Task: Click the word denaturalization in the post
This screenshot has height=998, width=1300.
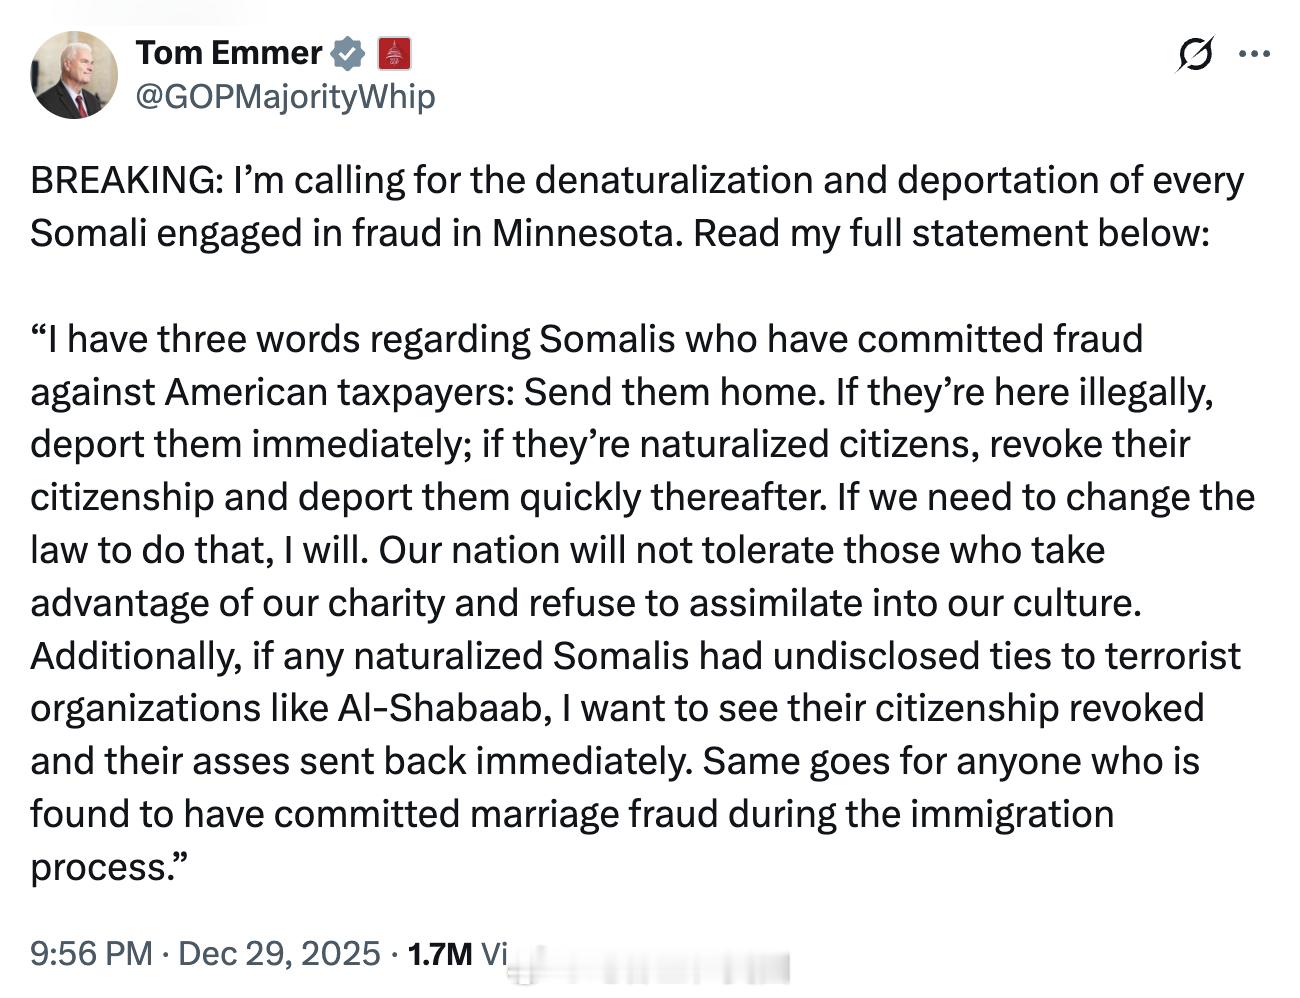Action: point(710,181)
